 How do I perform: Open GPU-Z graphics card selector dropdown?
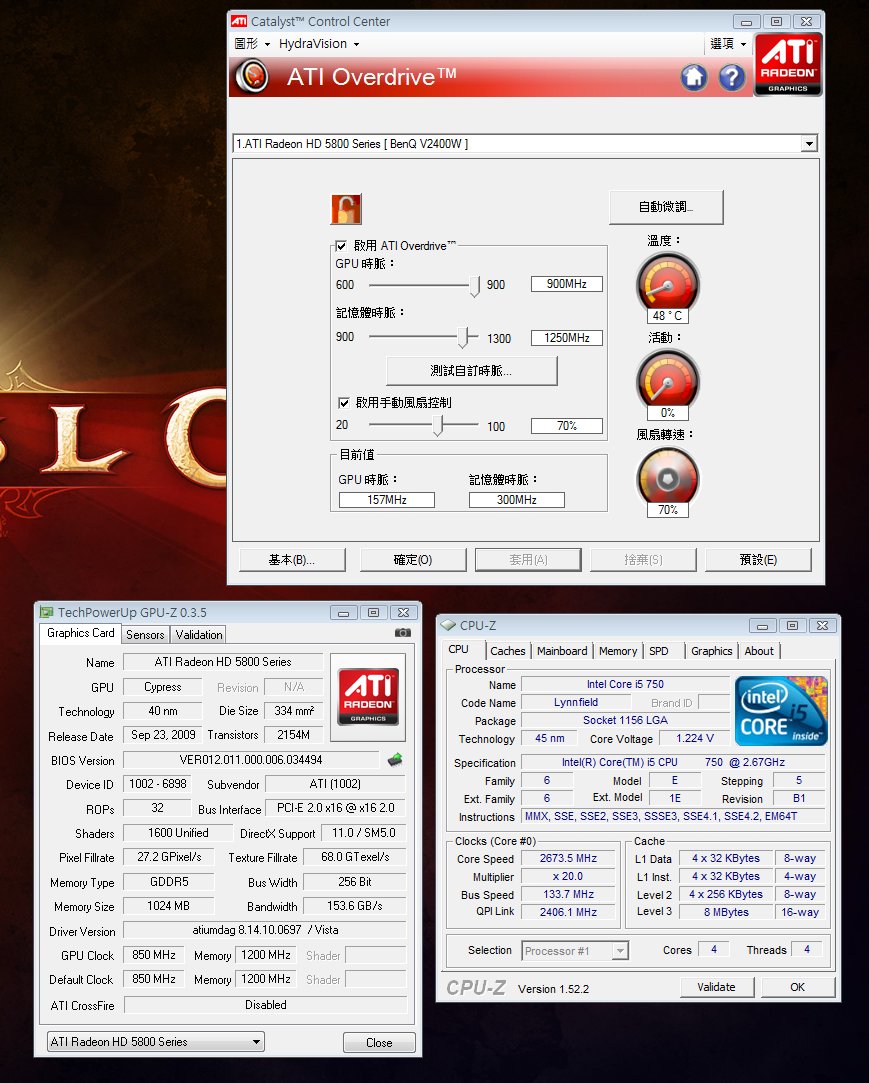[x=156, y=1042]
